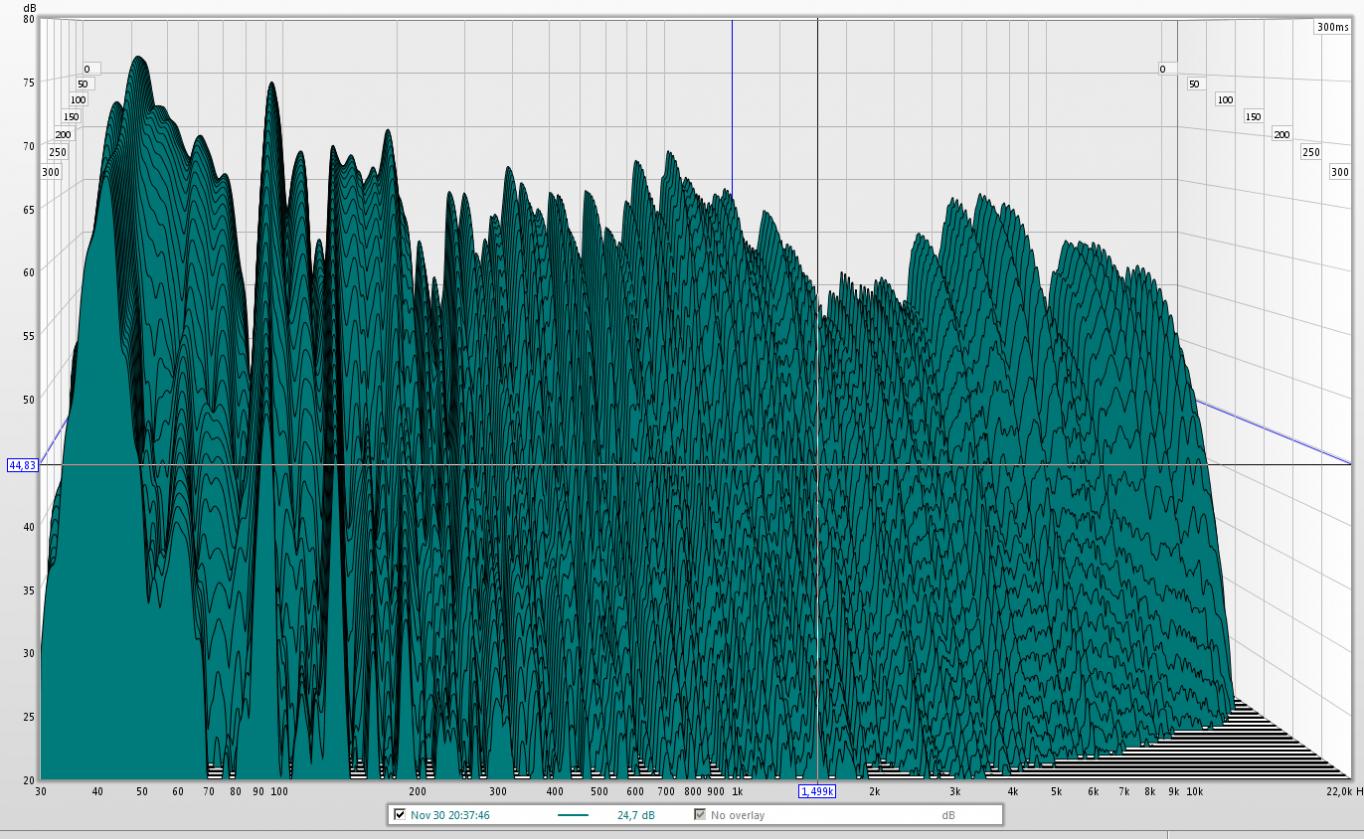Click the teal trace line color sample
The height and width of the screenshot is (839, 1364).
pos(572,815)
